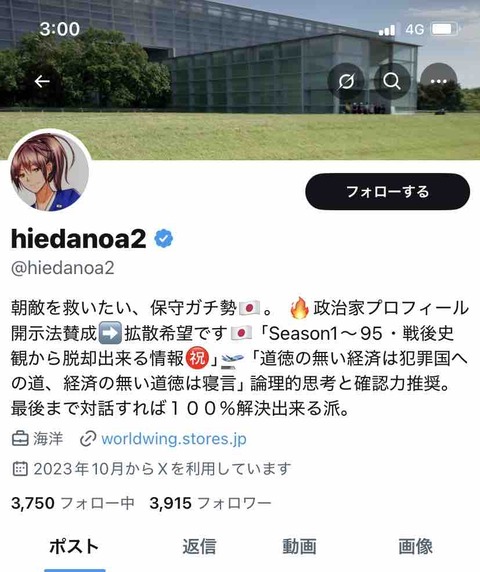Tap the calendar join-date icon

pos(20,469)
